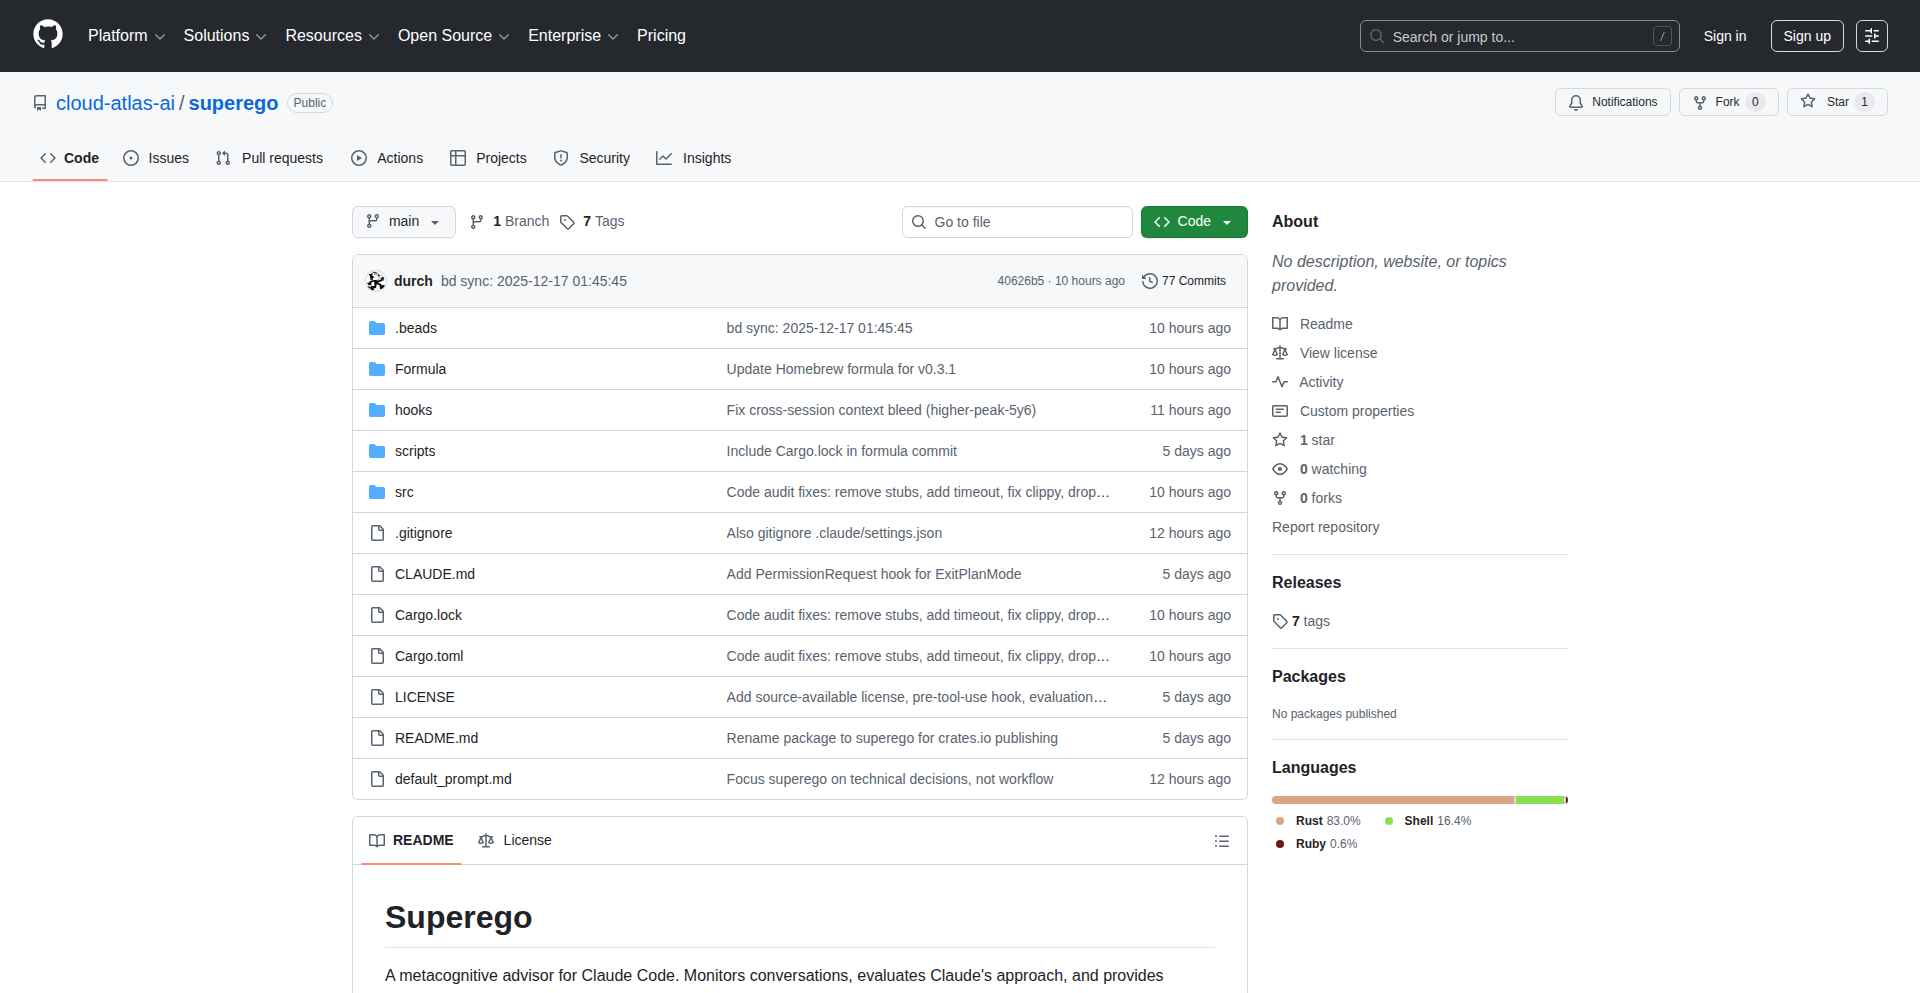Open the src folder
1920x993 pixels.
[x=404, y=492]
